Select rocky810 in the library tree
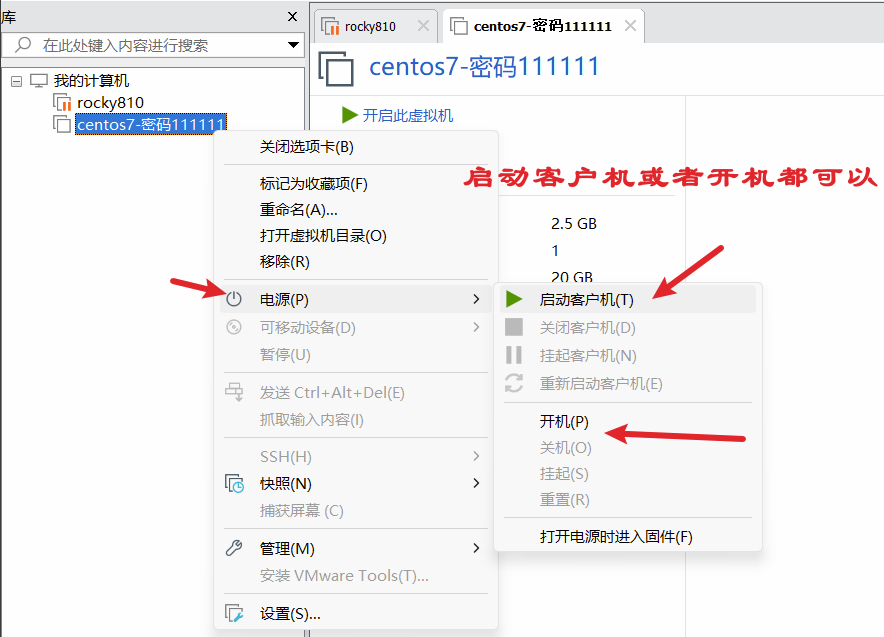884x637 pixels. [110, 103]
